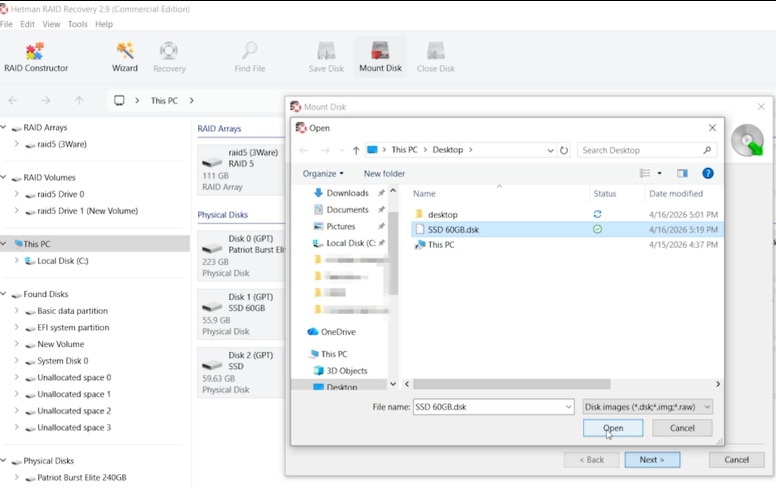Click the Recovery toolbar icon
The width and height of the screenshot is (776, 488).
tap(169, 57)
